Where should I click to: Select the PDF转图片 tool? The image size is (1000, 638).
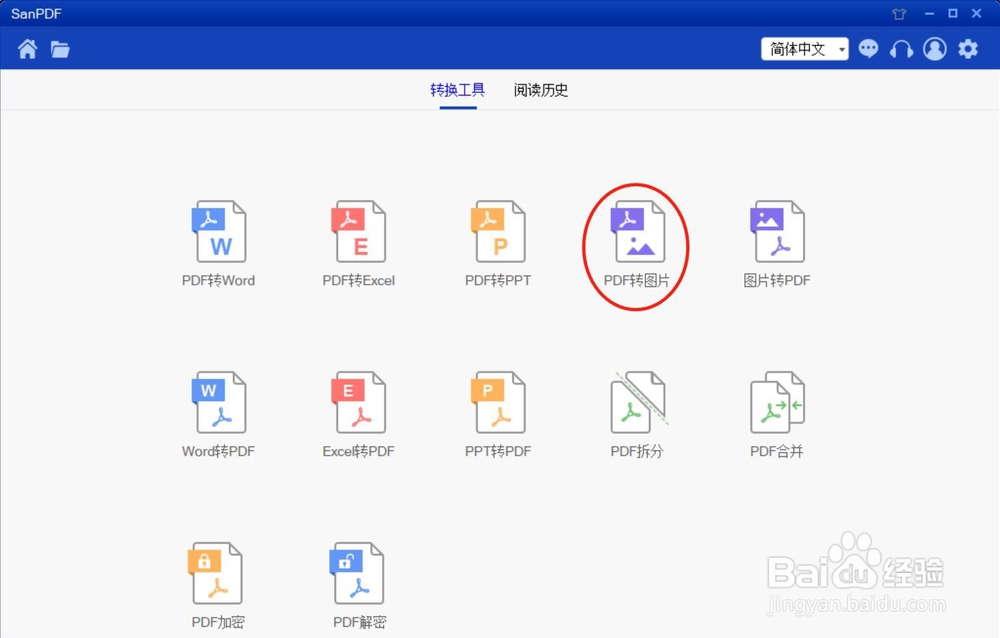[x=637, y=244]
